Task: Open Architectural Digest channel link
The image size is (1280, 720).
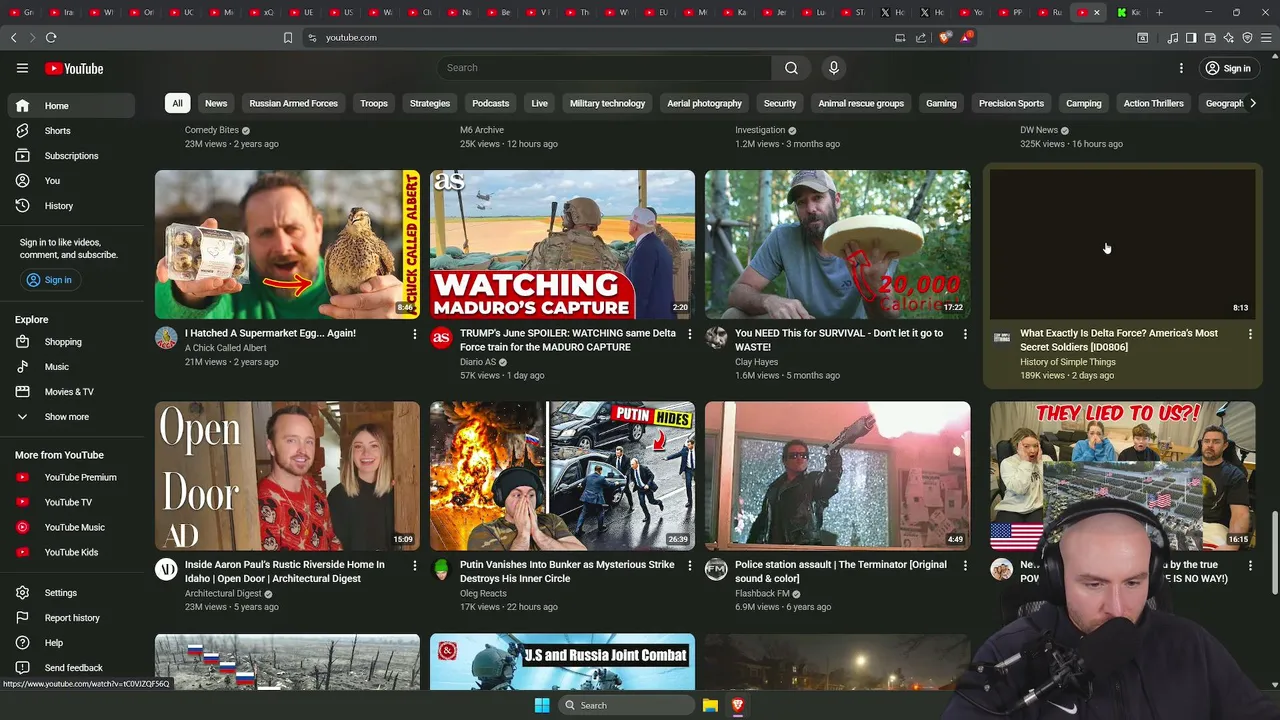Action: tap(223, 594)
